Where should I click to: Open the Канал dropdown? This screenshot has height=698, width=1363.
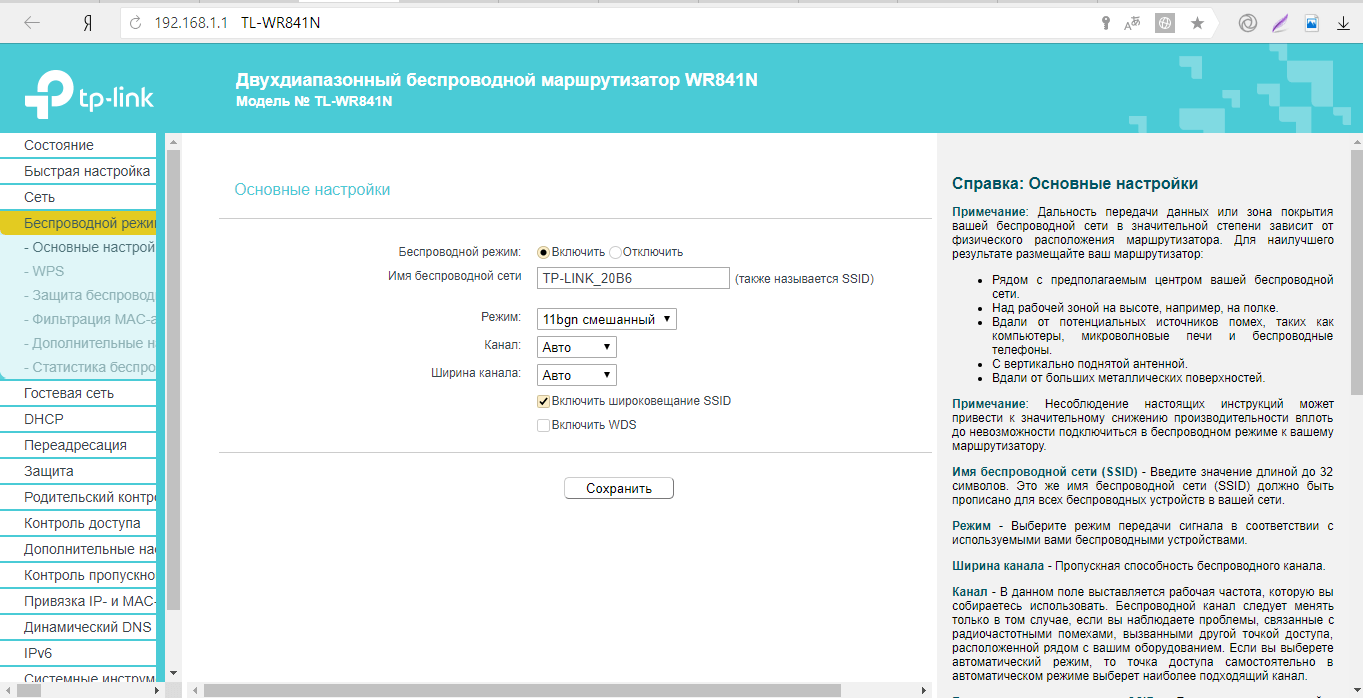pos(577,347)
